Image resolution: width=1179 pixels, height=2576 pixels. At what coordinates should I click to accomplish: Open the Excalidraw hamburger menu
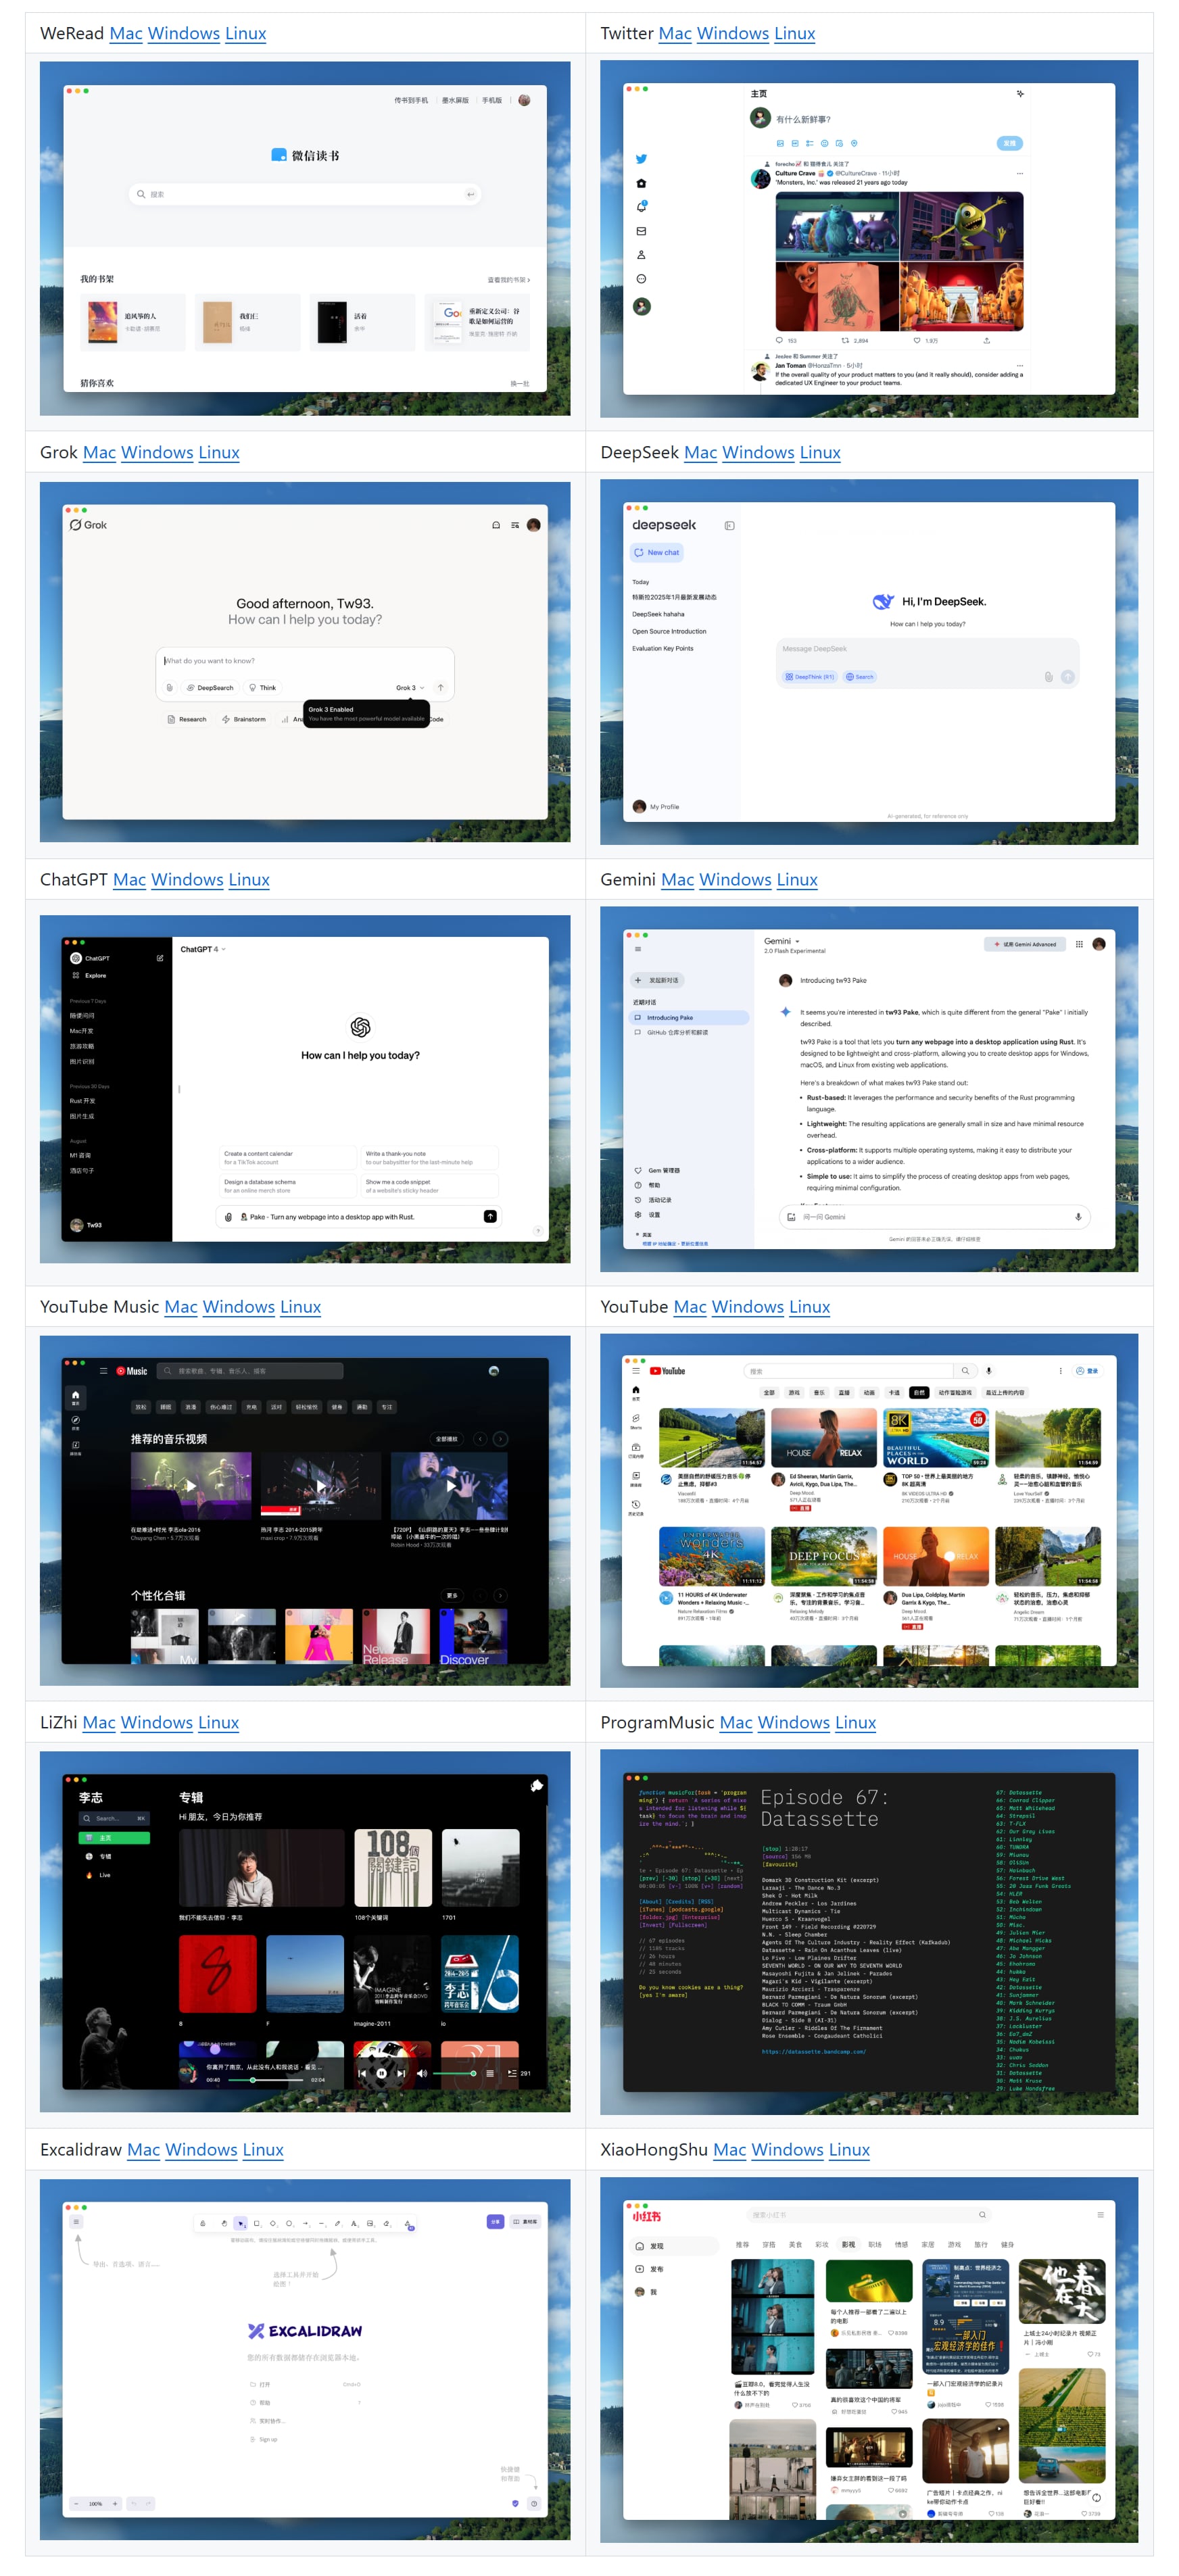click(76, 2222)
